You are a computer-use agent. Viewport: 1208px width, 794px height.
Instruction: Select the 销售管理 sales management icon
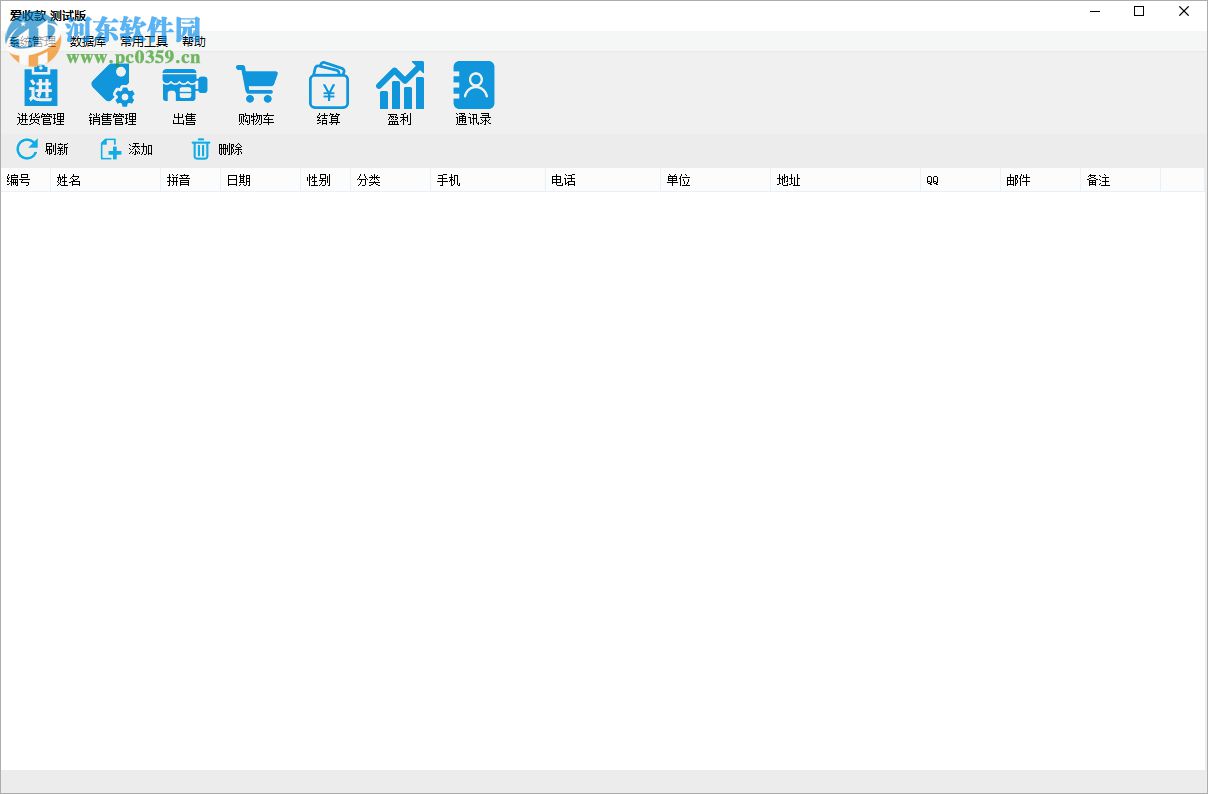(x=112, y=93)
